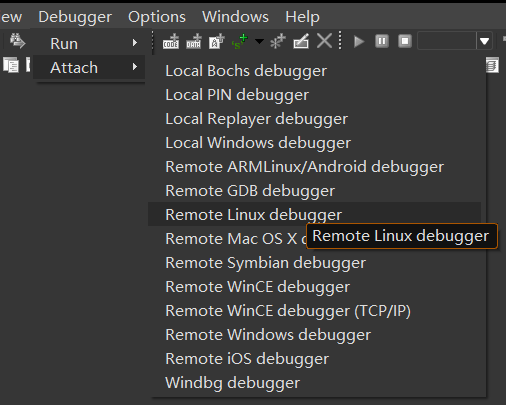Image resolution: width=506 pixels, height=405 pixels.
Task: Choose Local PIN debugger
Action: tap(314, 95)
